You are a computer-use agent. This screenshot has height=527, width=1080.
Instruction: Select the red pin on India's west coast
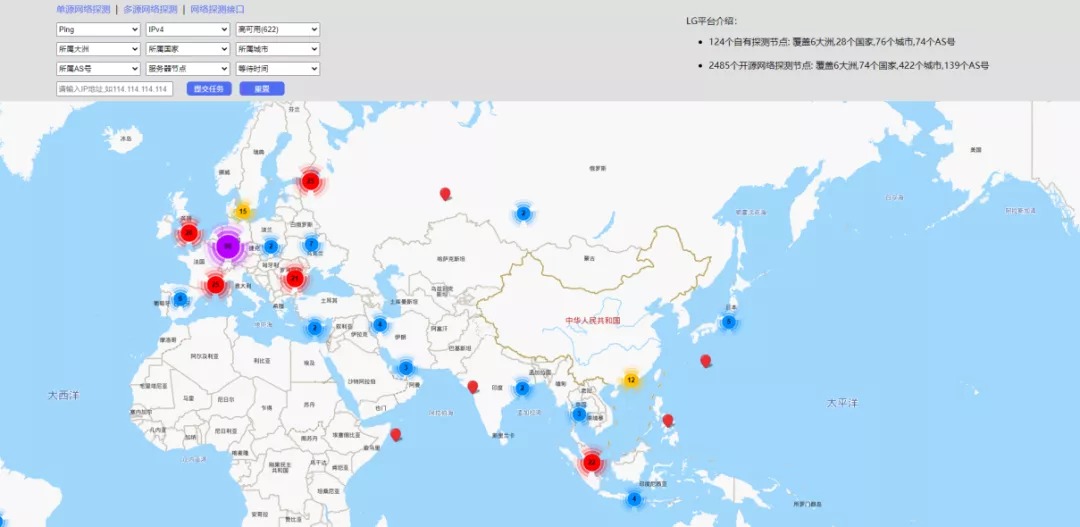point(472,386)
